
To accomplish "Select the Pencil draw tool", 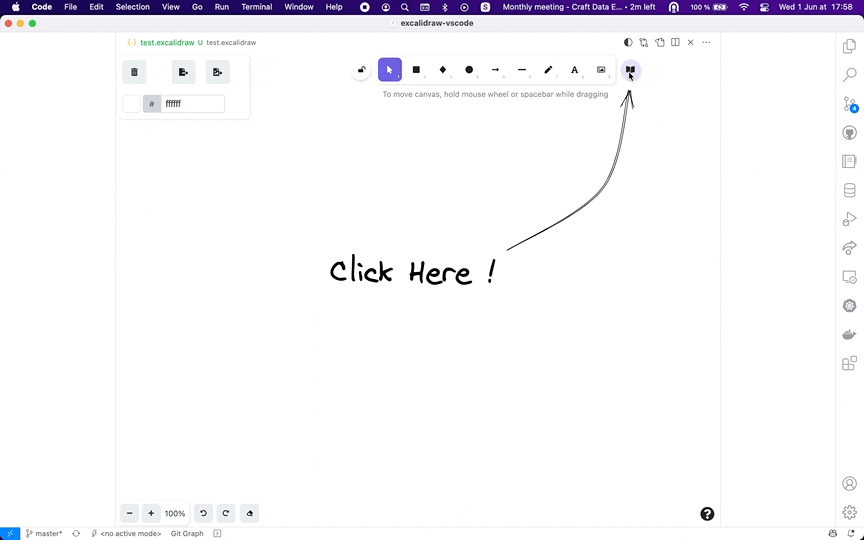I will tap(548, 70).
